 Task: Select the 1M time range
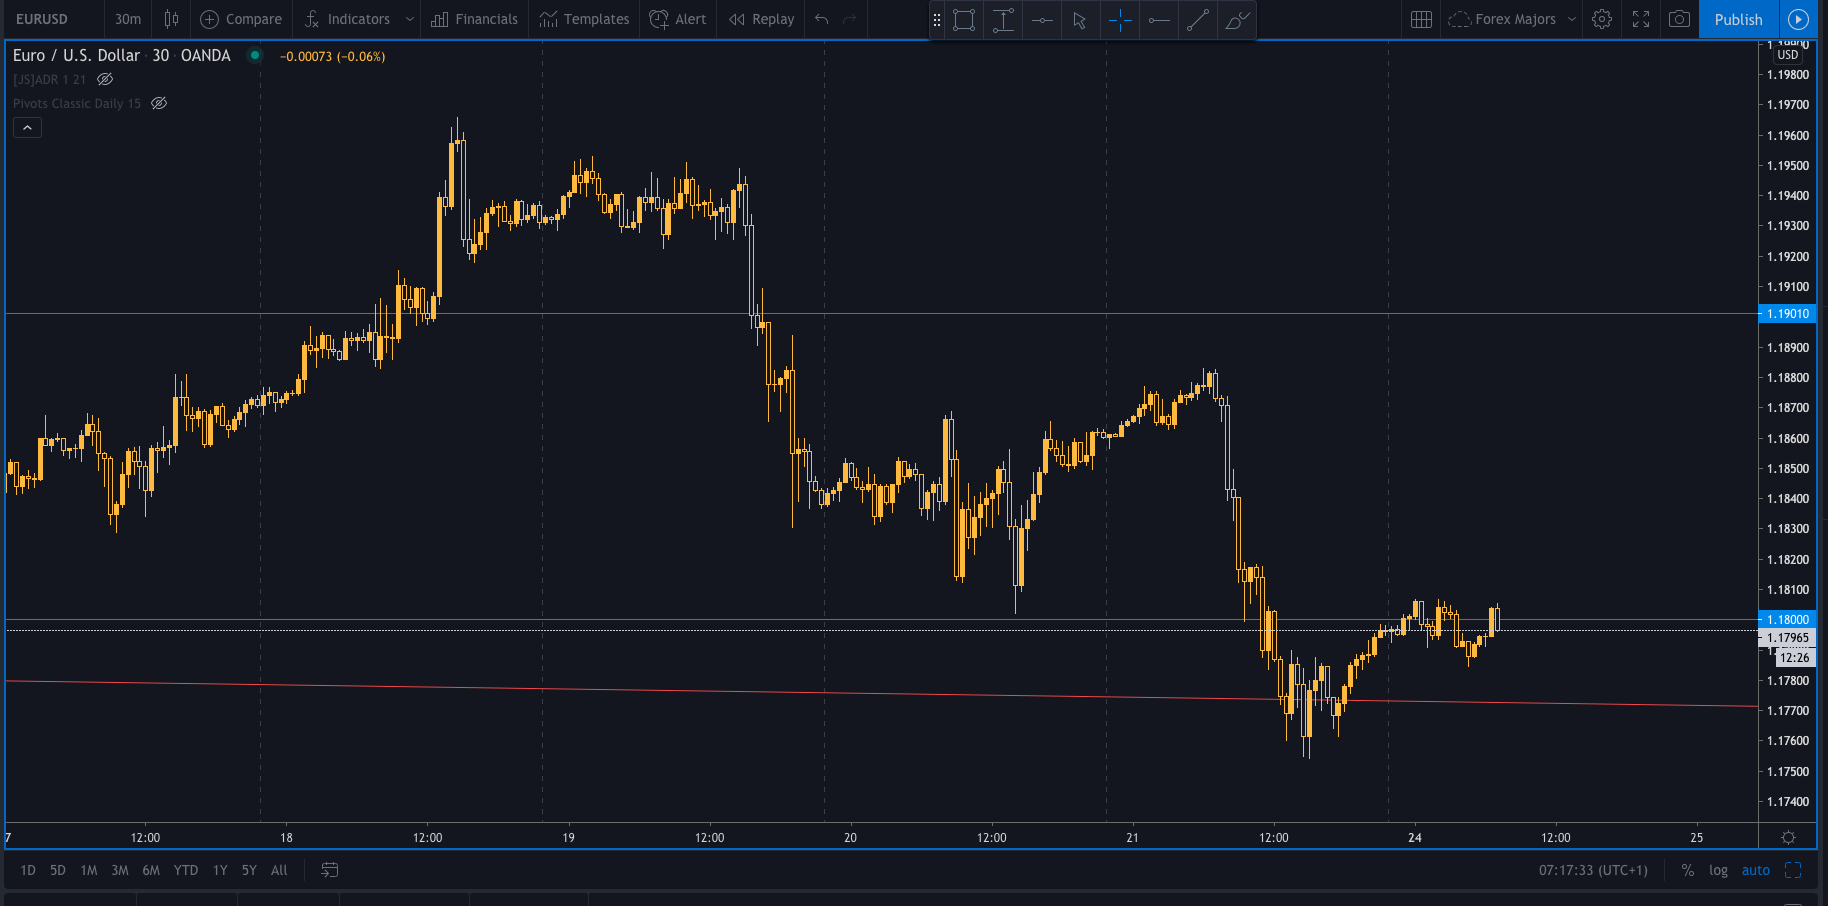click(x=89, y=870)
